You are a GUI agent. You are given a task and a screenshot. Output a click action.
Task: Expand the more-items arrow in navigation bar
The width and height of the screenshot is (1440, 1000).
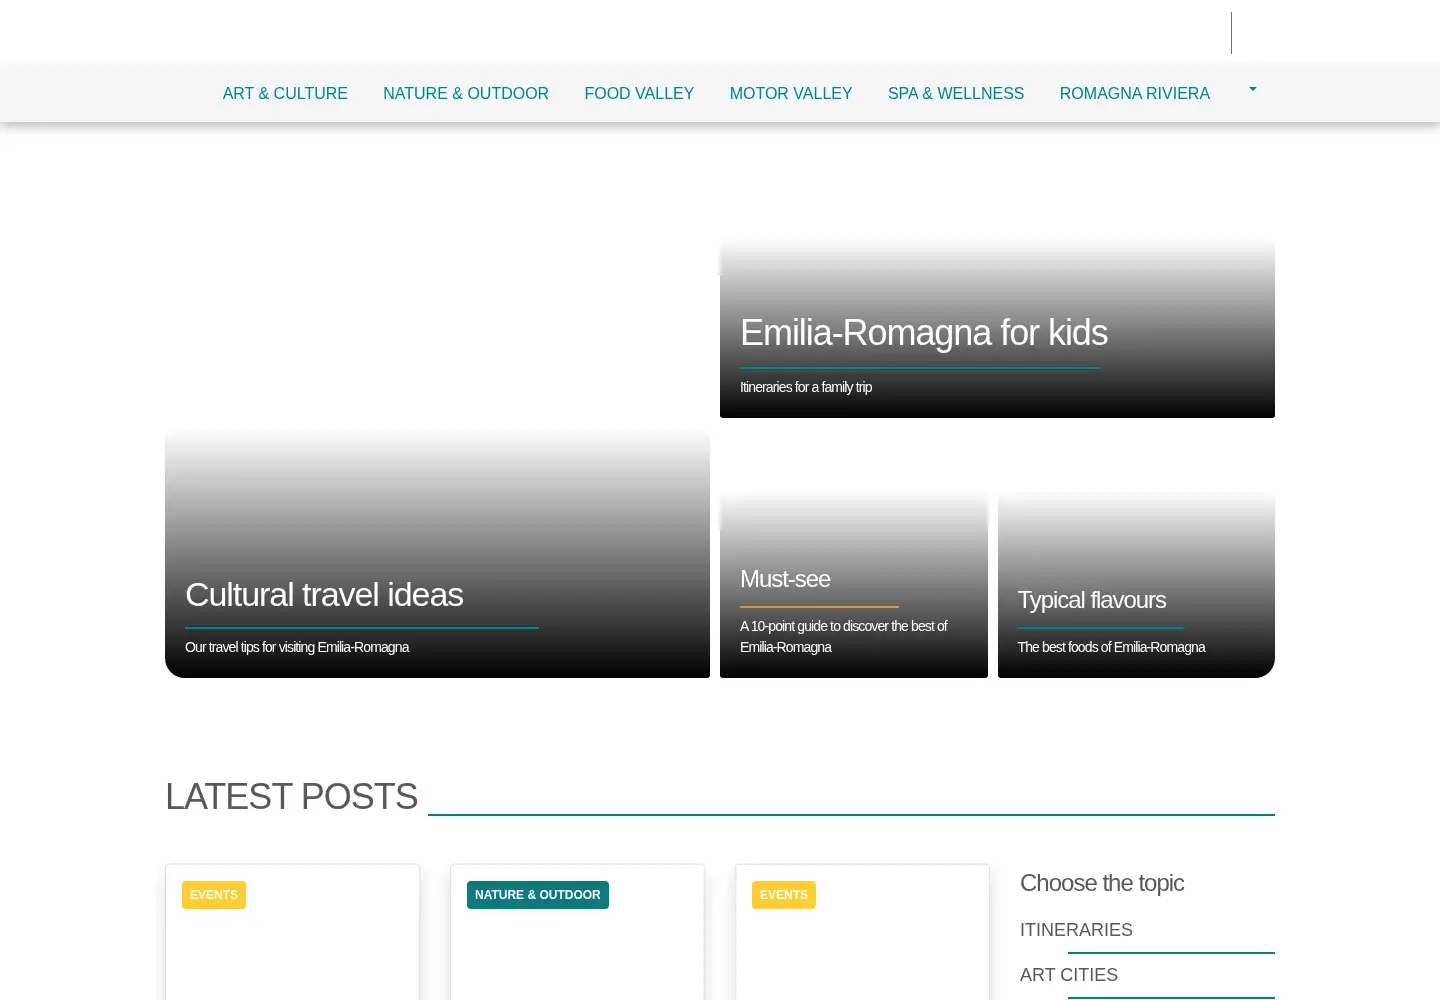(1252, 89)
